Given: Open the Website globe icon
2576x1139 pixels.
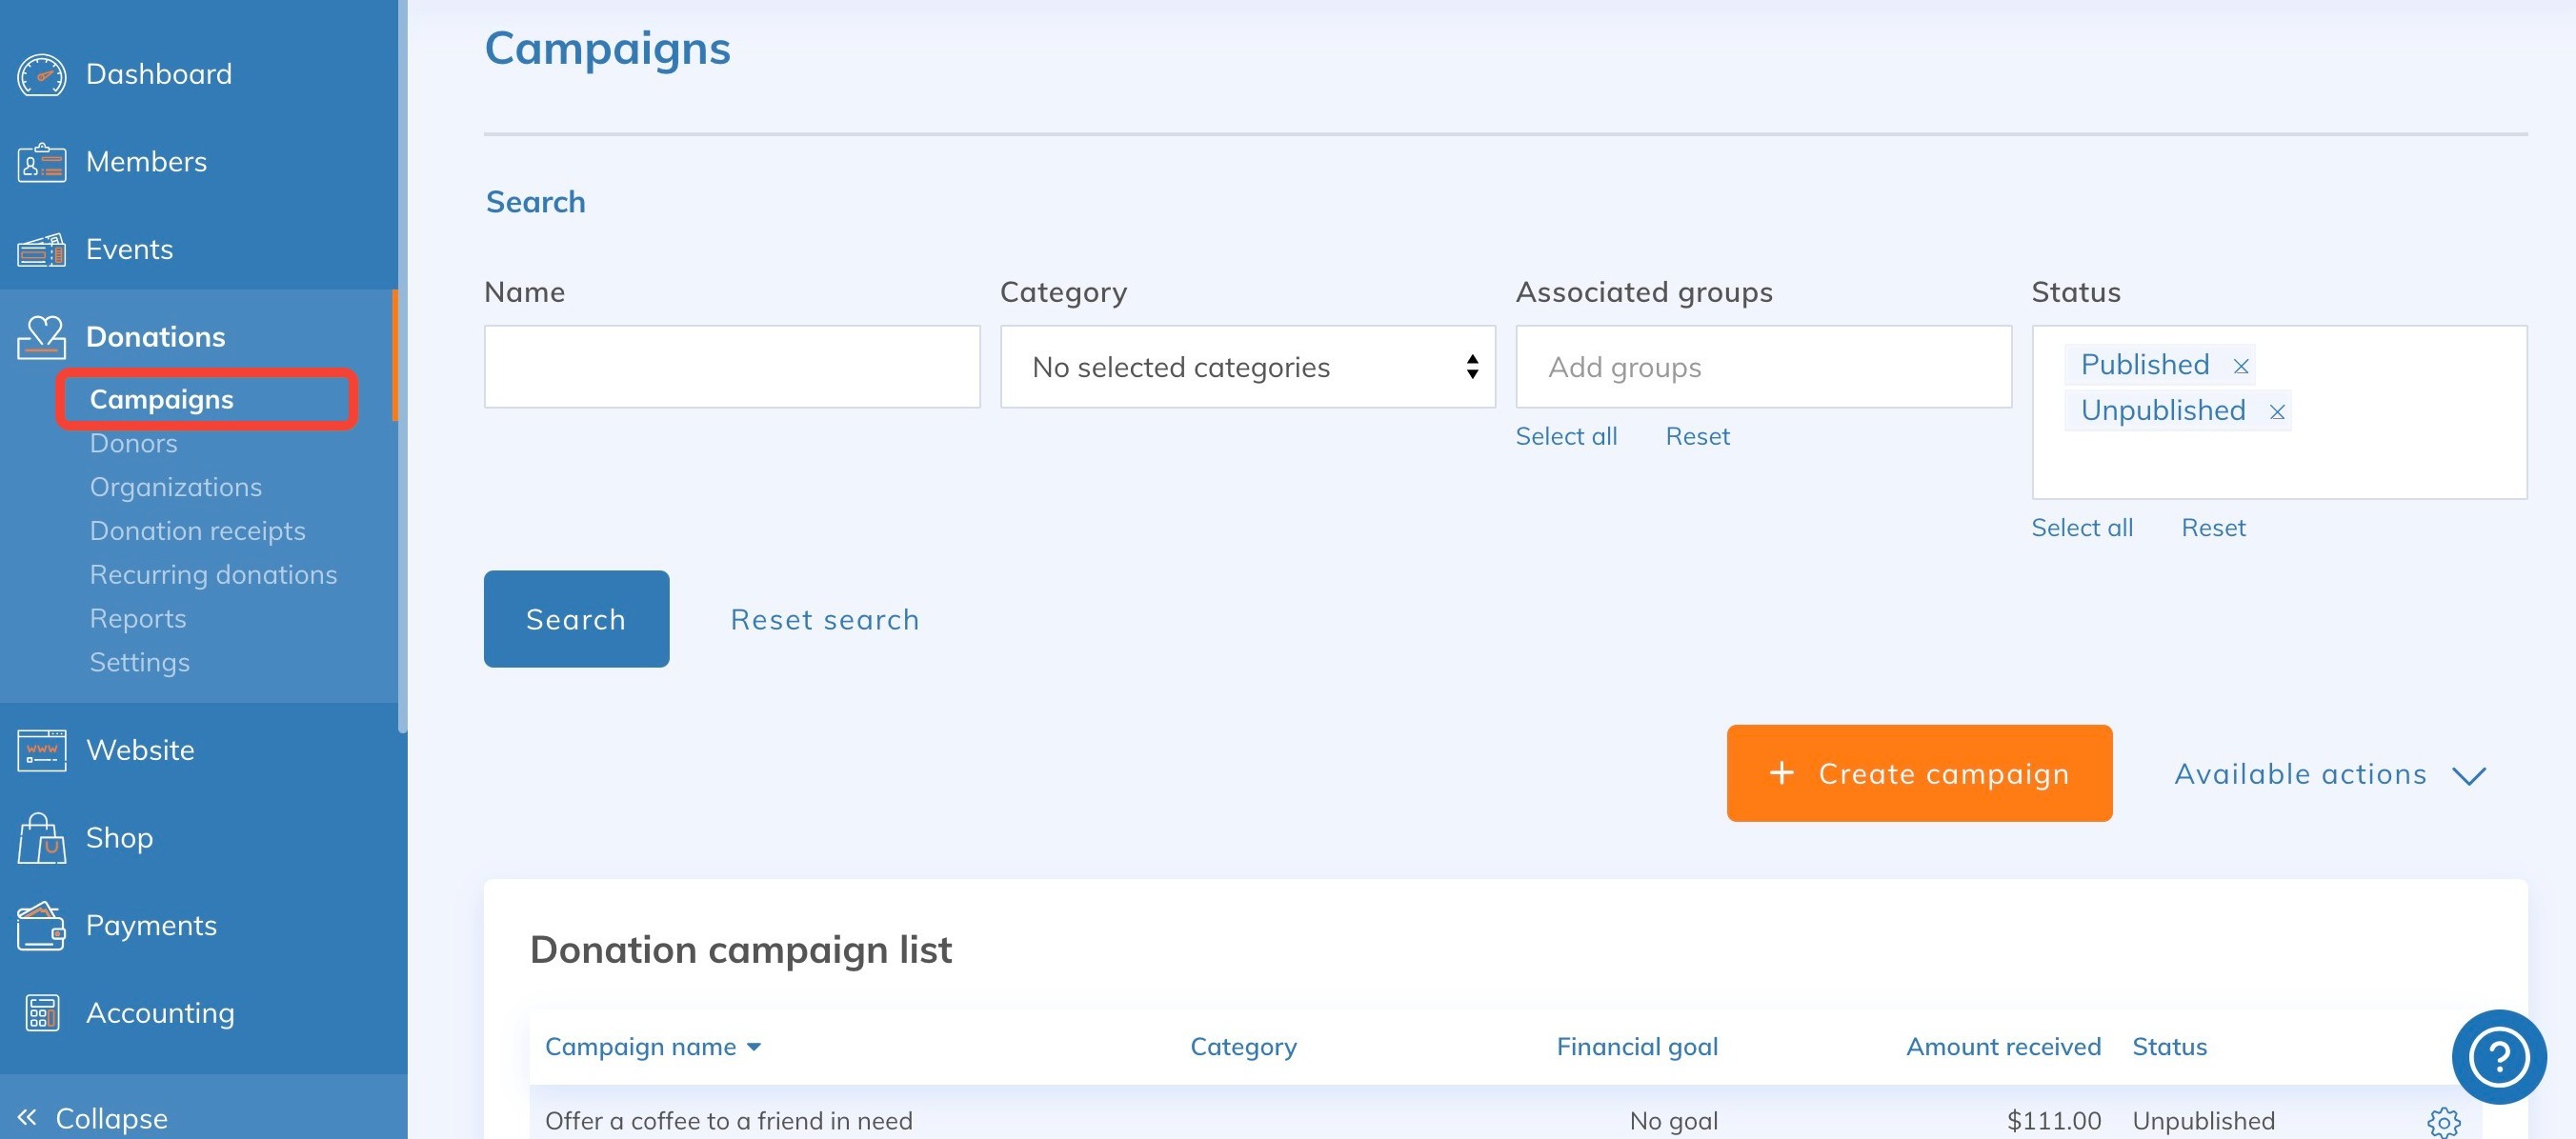Looking at the screenshot, I should (x=41, y=750).
